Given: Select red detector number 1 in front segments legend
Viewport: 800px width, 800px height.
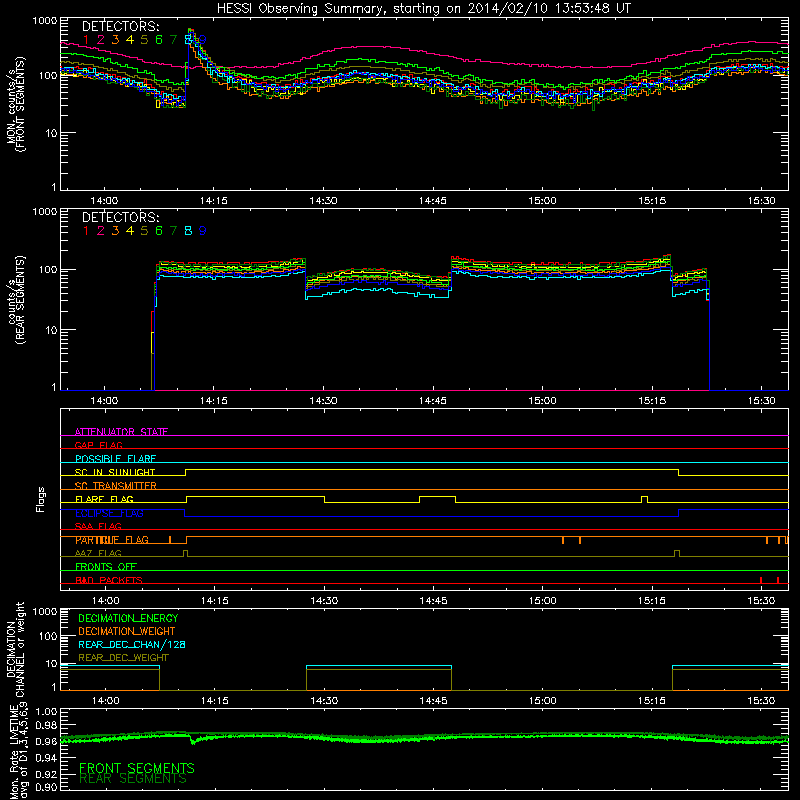Looking at the screenshot, I should coord(86,39).
